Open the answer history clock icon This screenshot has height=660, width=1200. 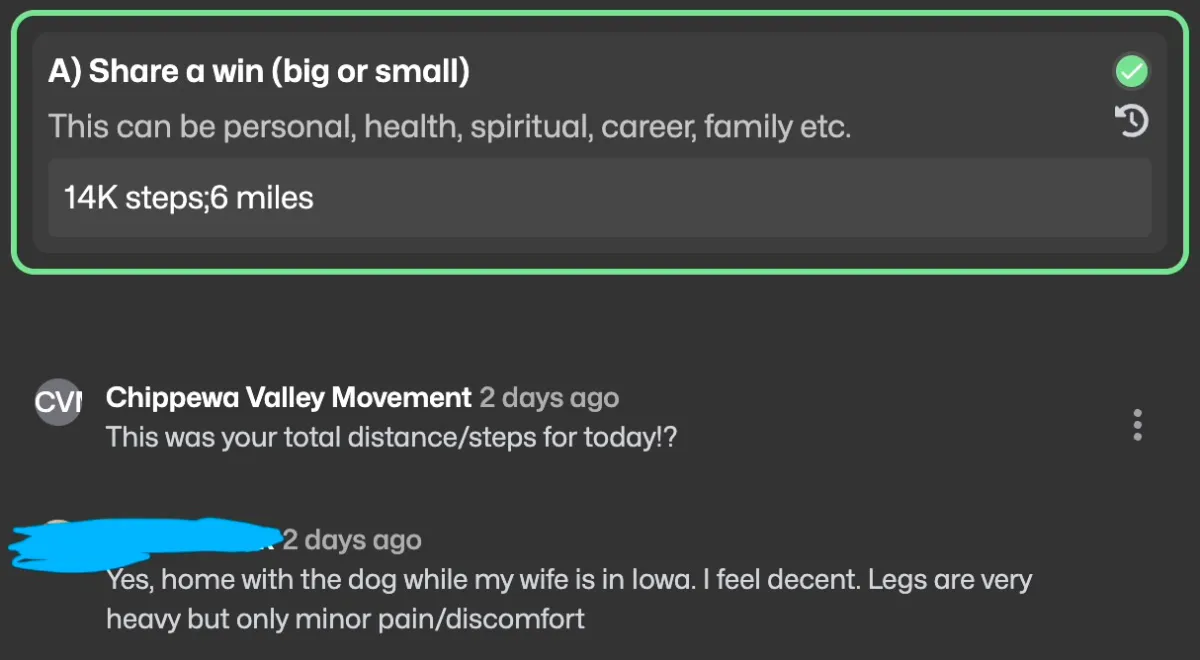1131,122
